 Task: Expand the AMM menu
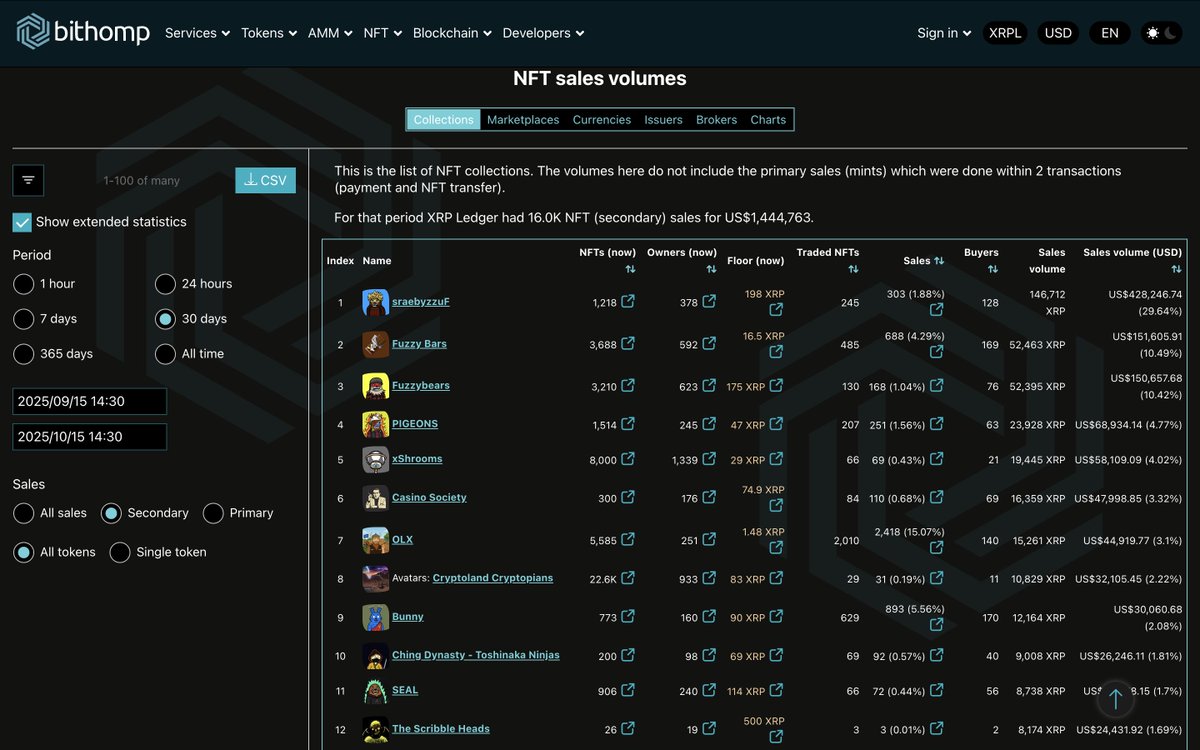pyautogui.click(x=330, y=33)
